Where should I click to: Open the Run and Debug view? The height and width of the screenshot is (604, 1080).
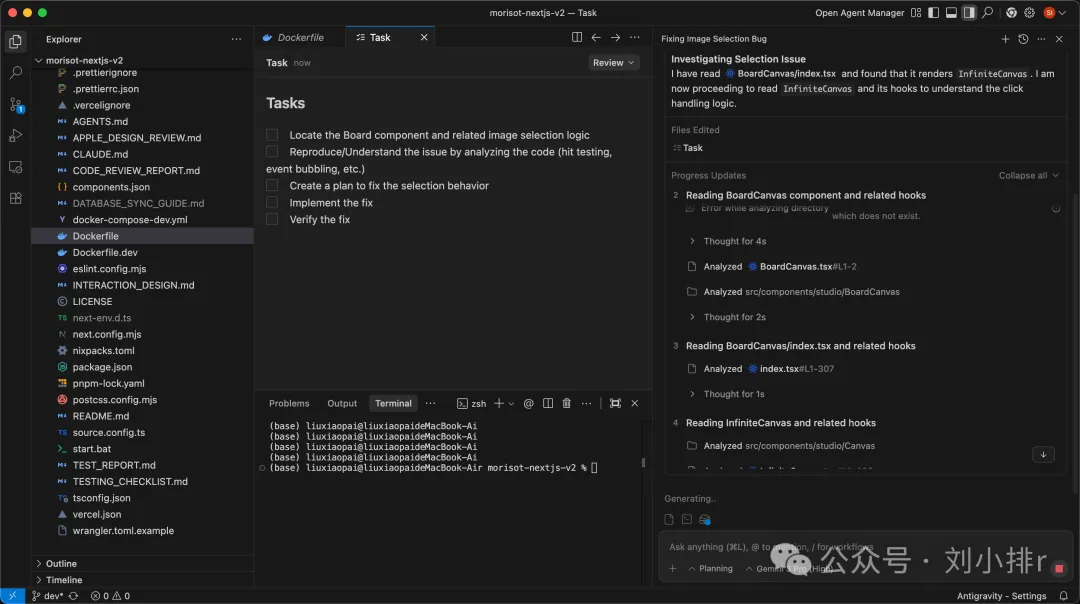[x=15, y=135]
